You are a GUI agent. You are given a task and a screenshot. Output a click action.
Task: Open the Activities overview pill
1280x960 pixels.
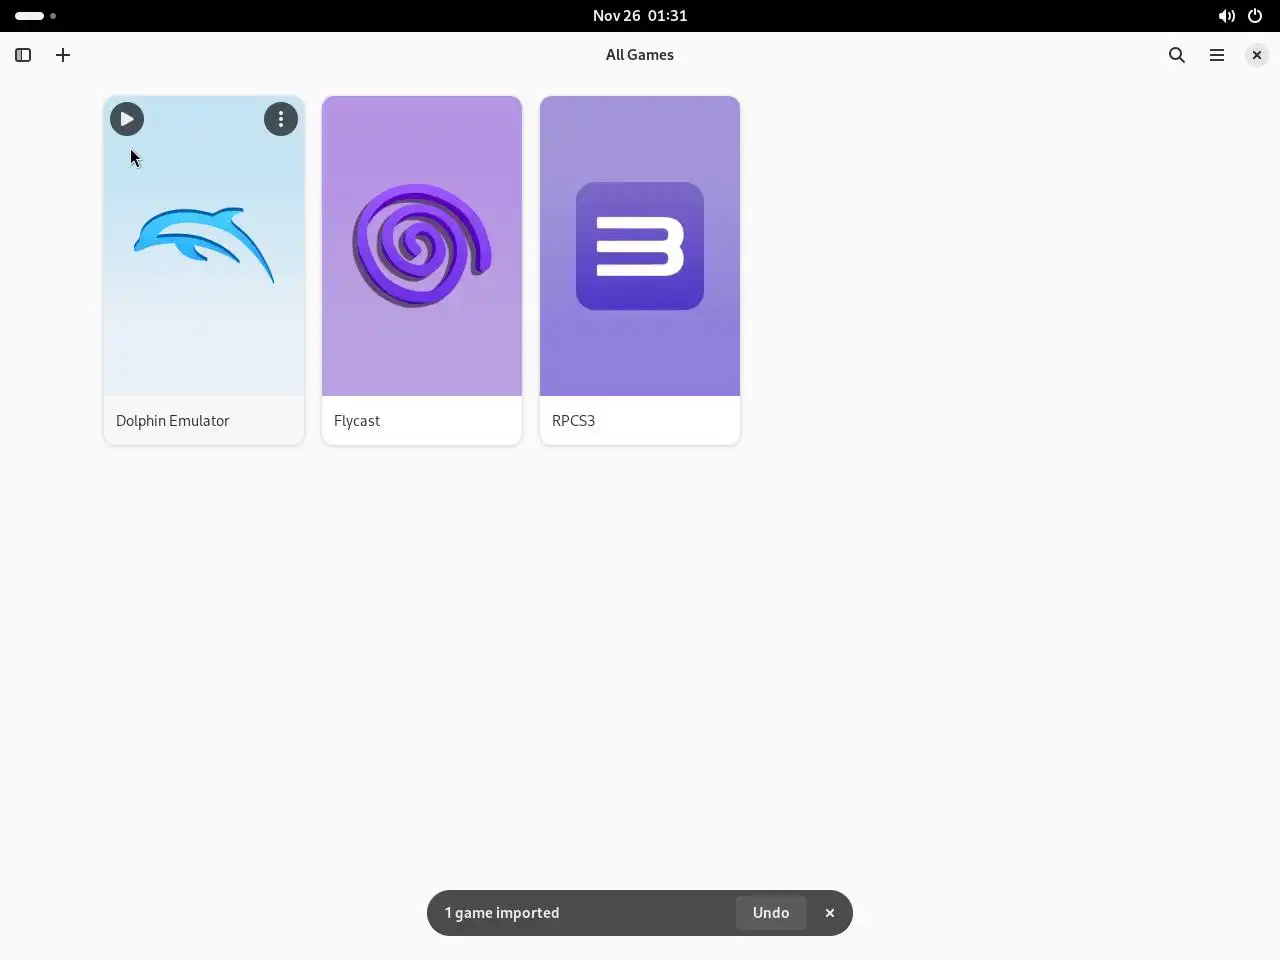[x=36, y=16]
